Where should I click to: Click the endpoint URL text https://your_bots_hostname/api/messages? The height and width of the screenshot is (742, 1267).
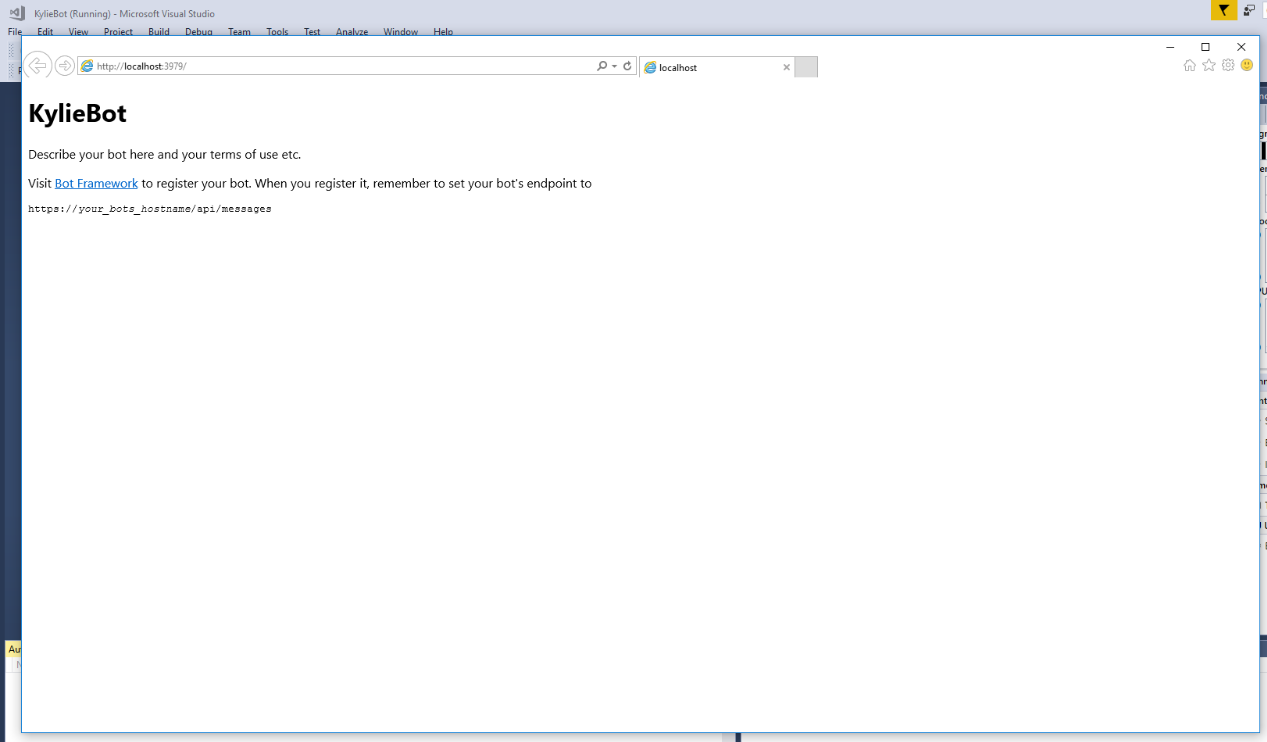(150, 209)
